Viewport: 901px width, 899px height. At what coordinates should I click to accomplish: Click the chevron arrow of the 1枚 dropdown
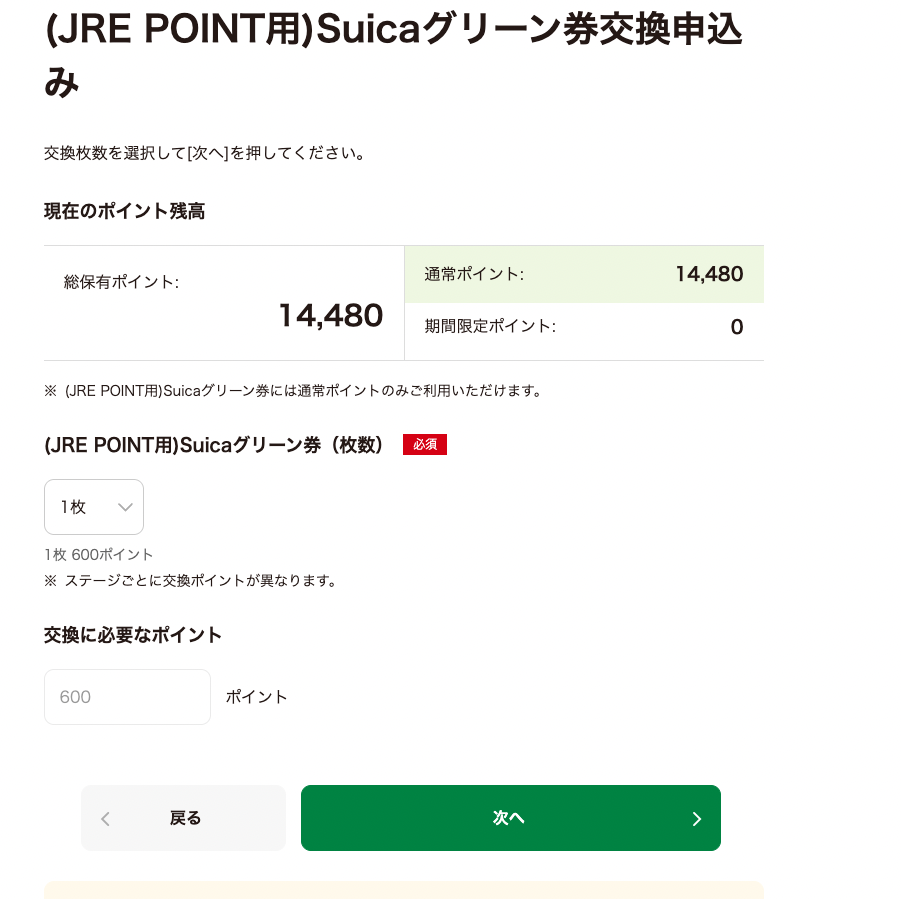125,507
